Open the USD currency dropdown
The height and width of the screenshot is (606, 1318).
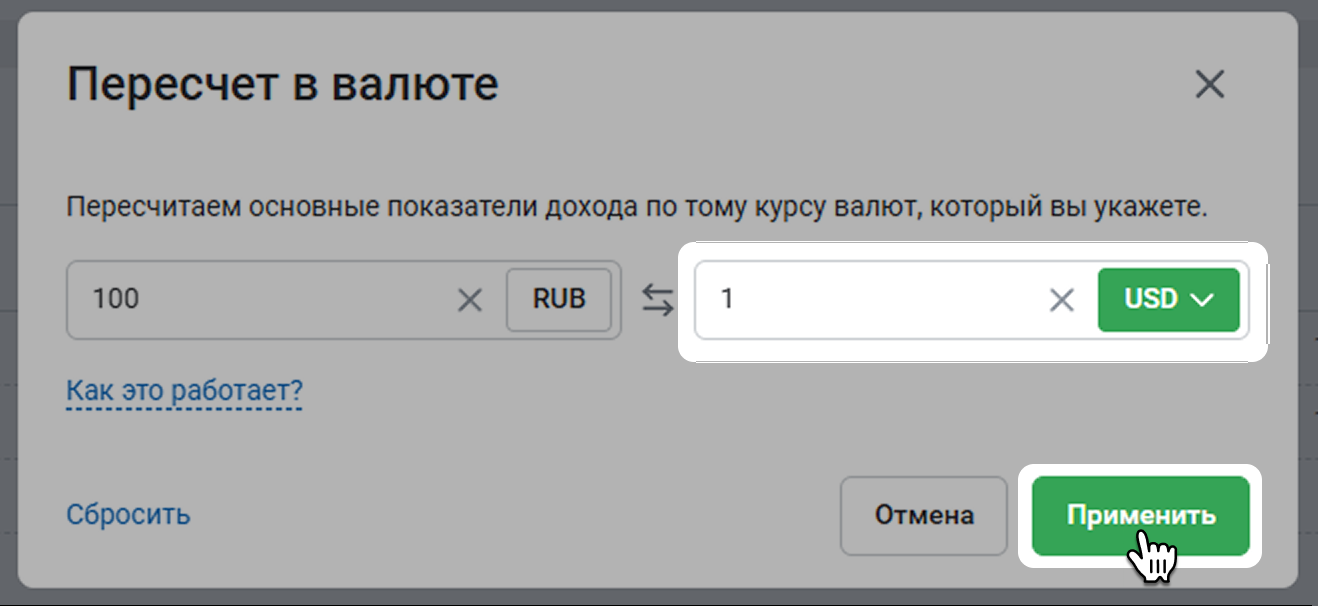tap(1168, 300)
